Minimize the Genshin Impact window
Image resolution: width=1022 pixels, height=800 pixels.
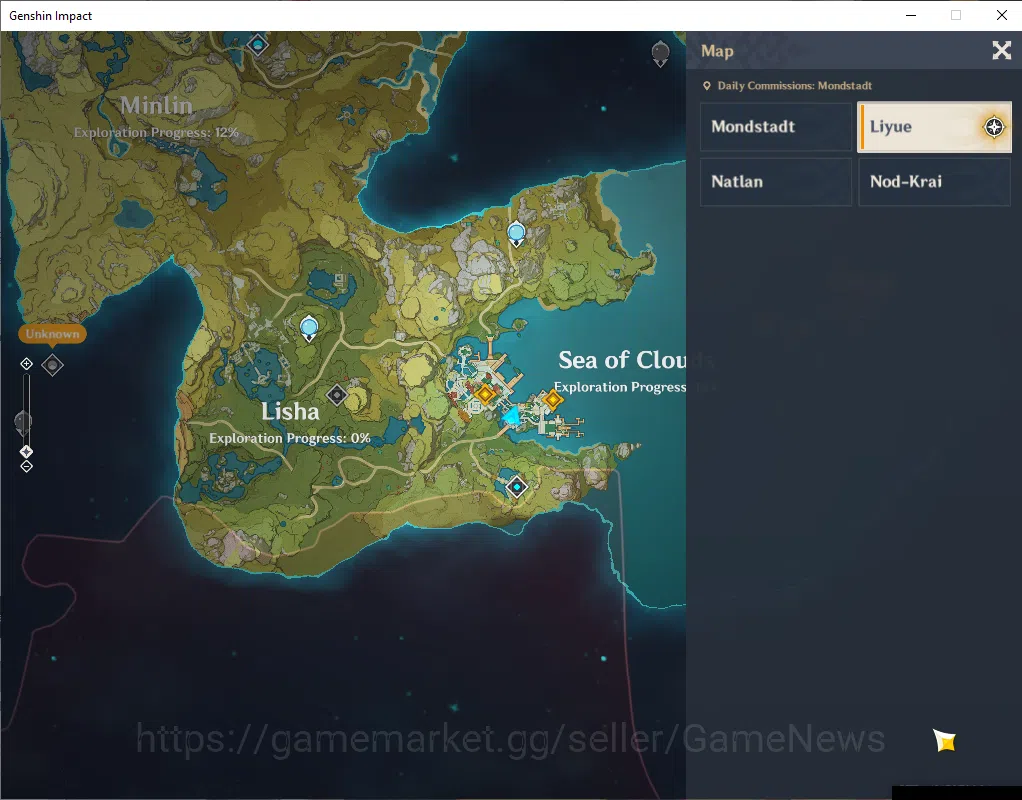pos(911,16)
